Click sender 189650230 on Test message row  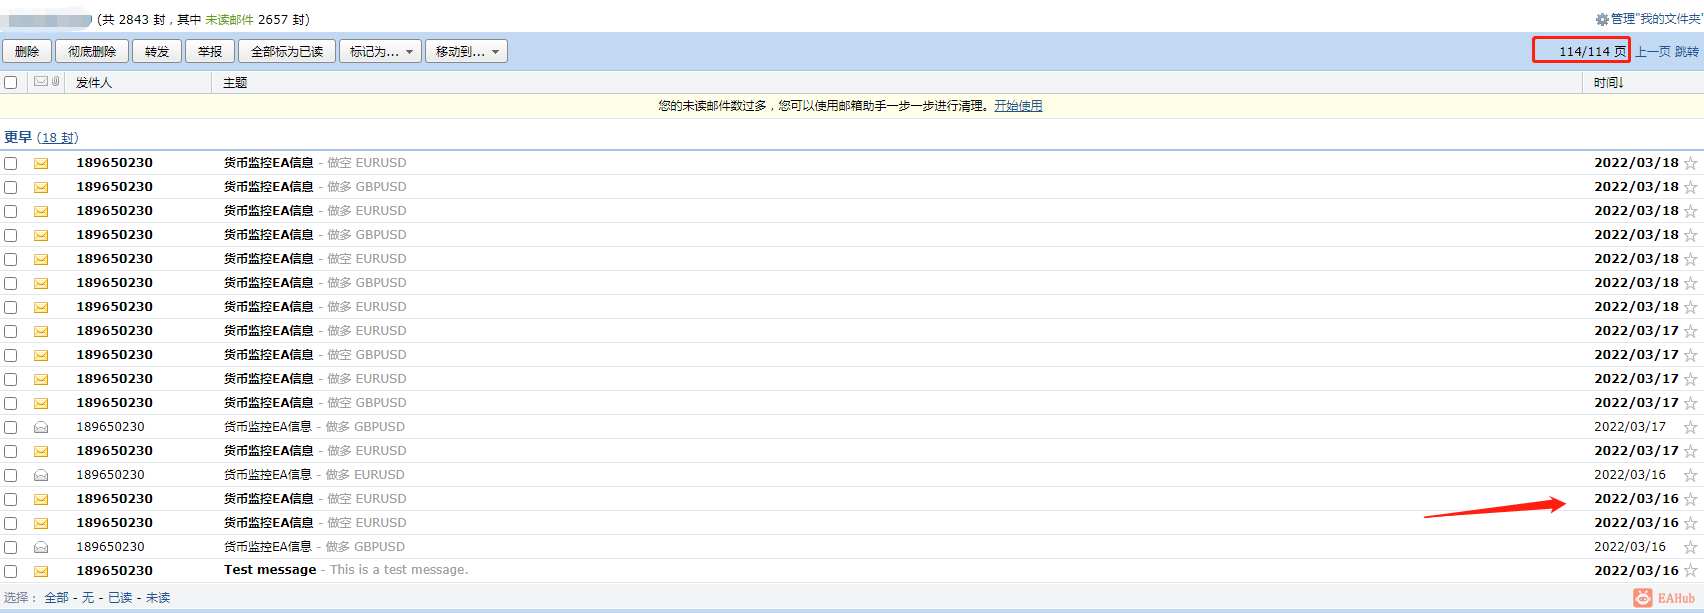click(x=115, y=571)
